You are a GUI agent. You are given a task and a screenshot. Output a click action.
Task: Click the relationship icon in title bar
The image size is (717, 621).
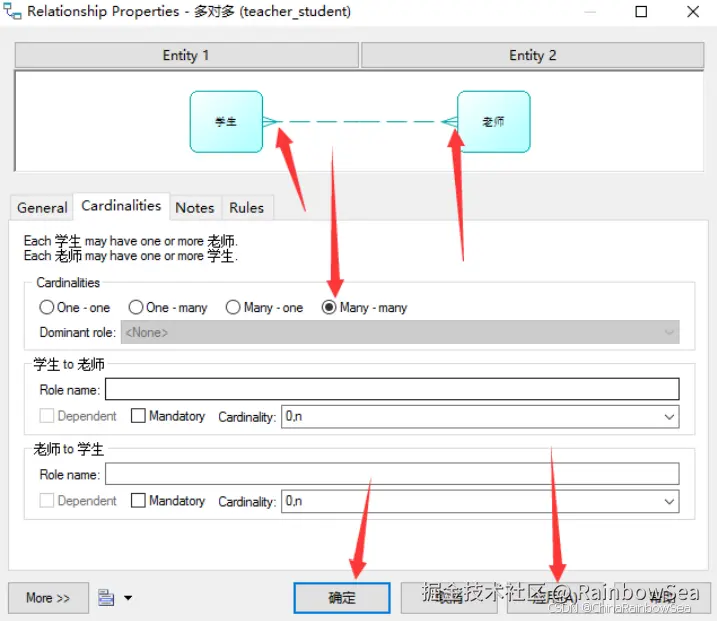[12, 11]
